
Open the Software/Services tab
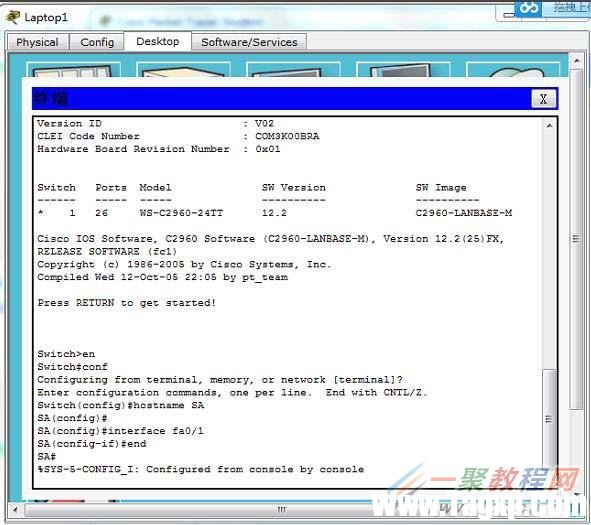[249, 42]
